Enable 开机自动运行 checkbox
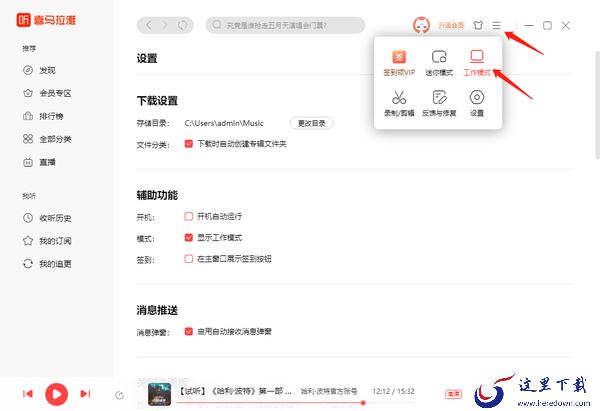Screen dimensions: 600x411 click(x=189, y=217)
